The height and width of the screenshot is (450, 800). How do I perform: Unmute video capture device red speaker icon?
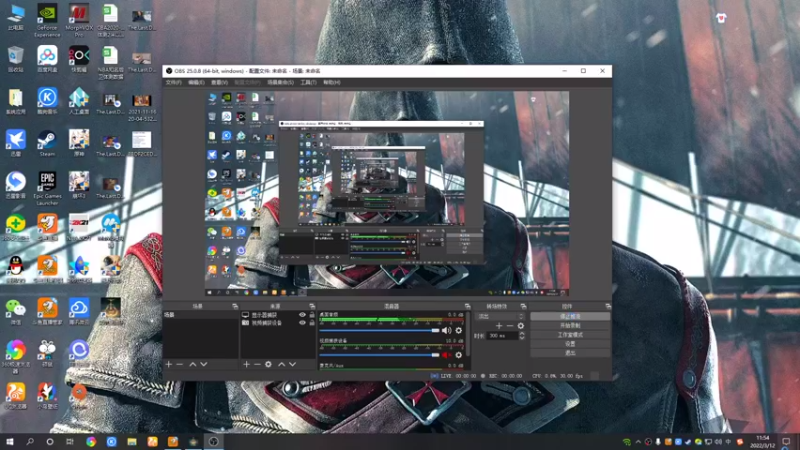(x=446, y=355)
